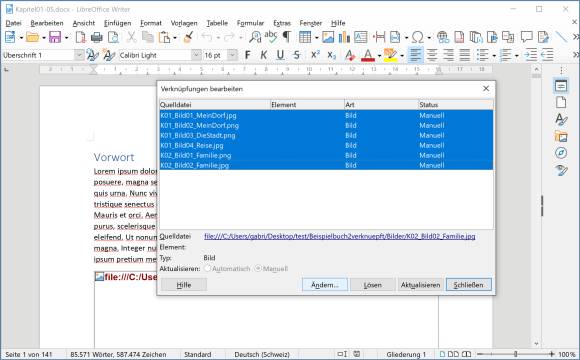The height and width of the screenshot is (360, 580).
Task: Click the Aktualisieren button
Action: pos(421,285)
